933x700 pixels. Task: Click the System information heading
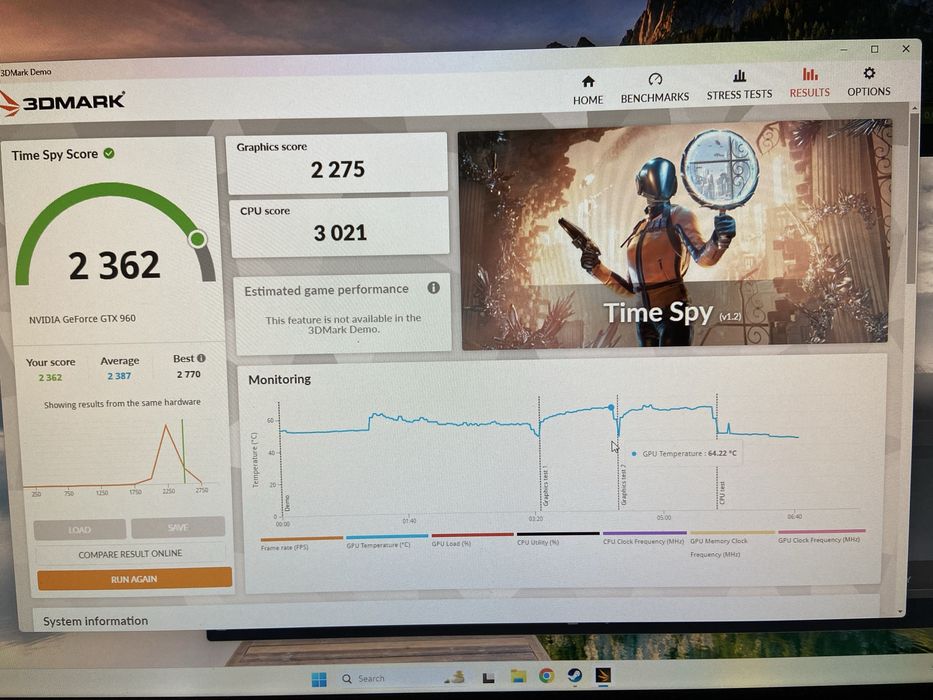[x=95, y=621]
